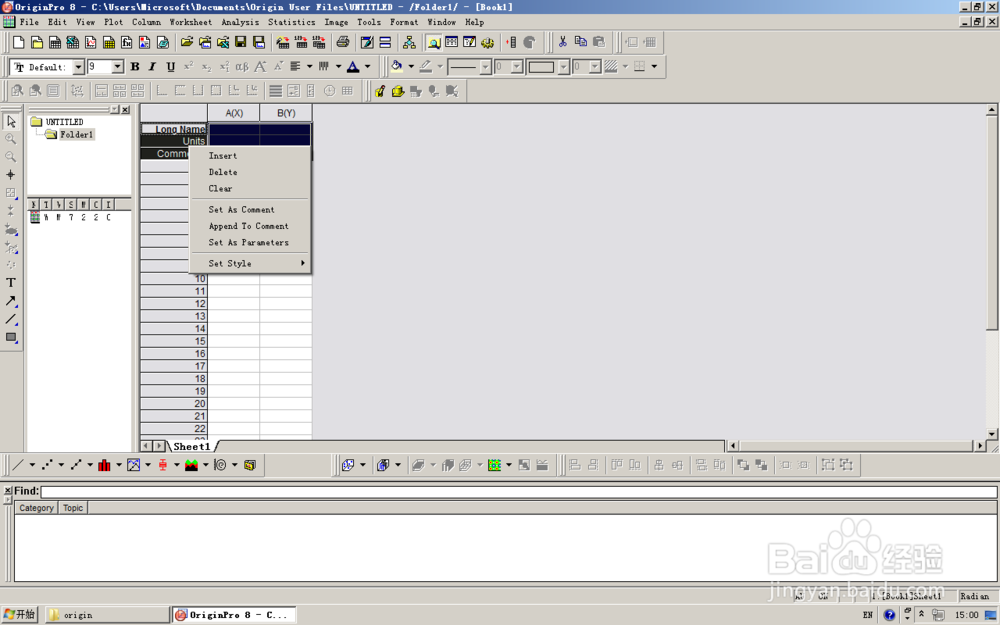Click the Cut scissors icon
The height and width of the screenshot is (625, 1000).
[x=562, y=42]
